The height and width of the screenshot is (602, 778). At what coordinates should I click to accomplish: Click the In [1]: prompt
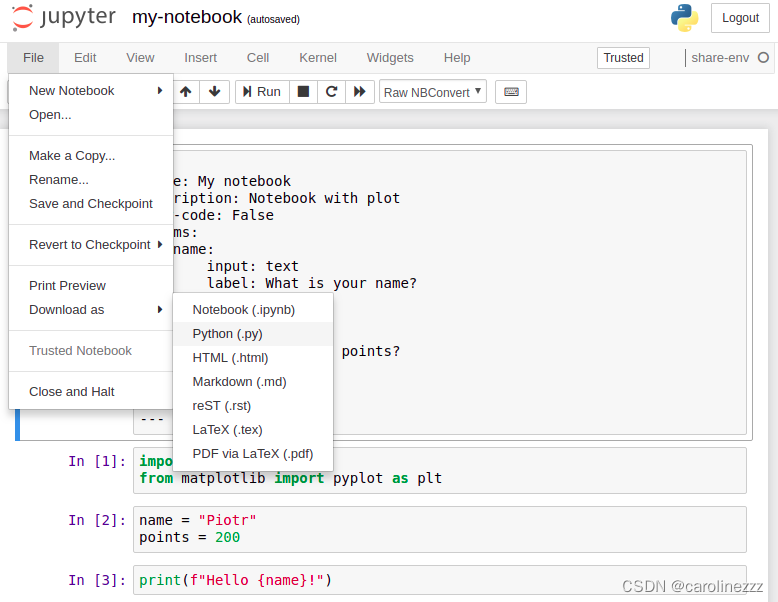pos(97,461)
